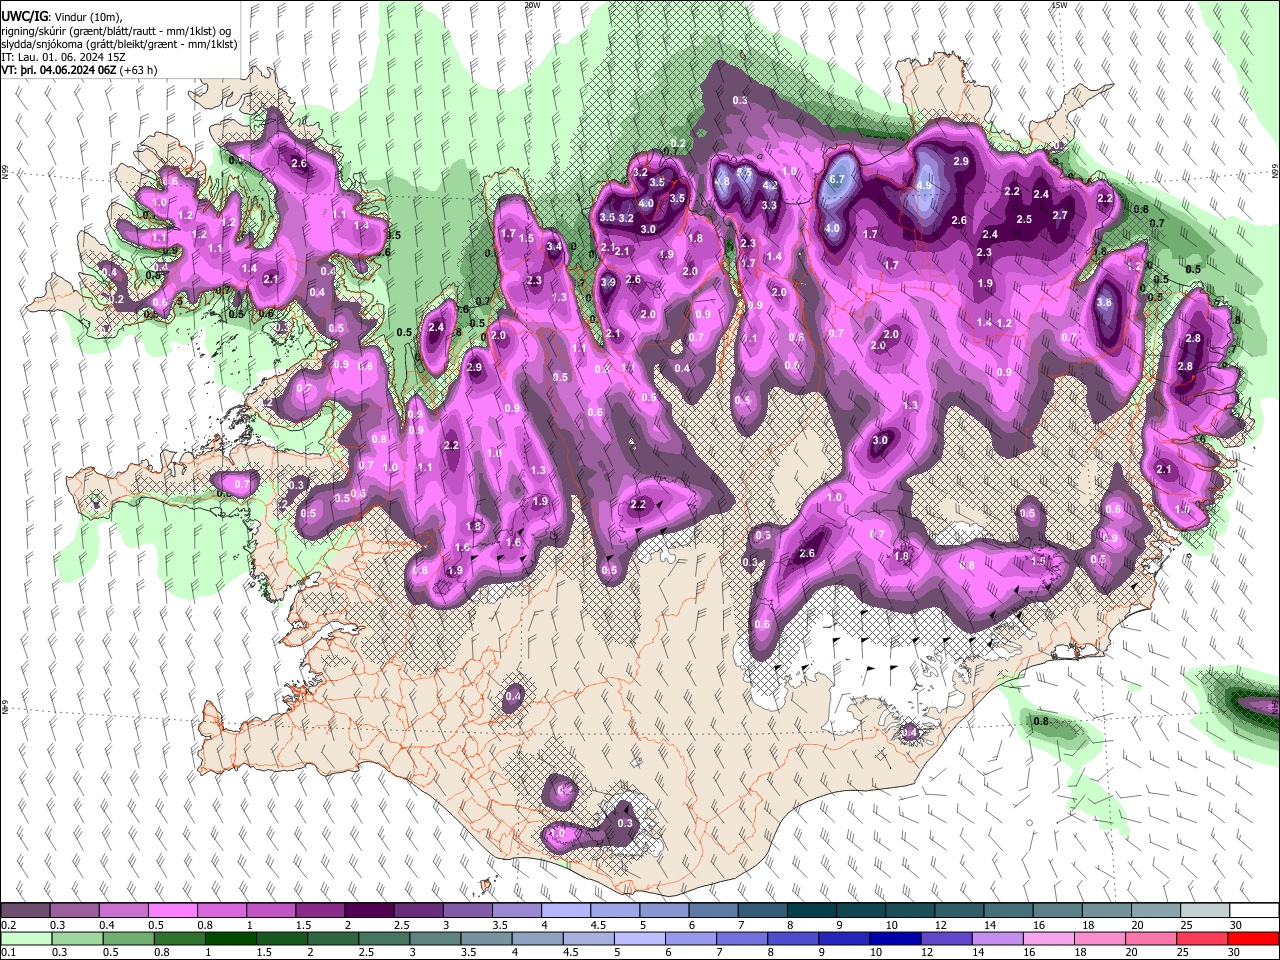Select lower legend swatch between 10 and 12
The height and width of the screenshot is (960, 1280).
(896, 938)
